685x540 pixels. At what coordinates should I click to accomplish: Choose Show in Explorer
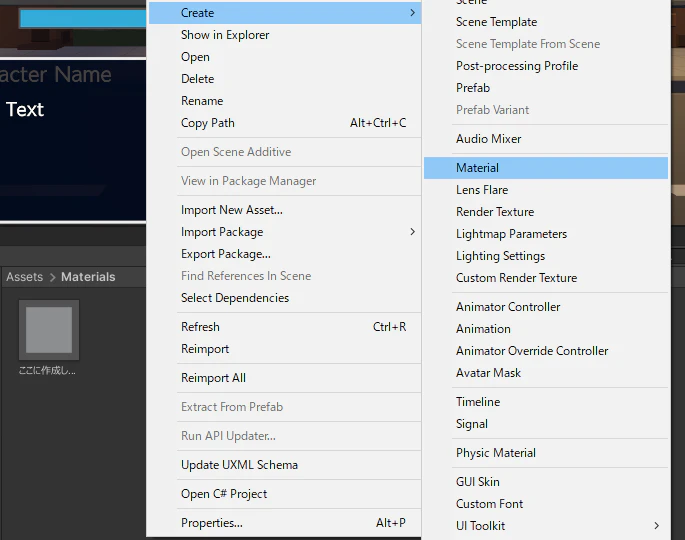pos(284,35)
